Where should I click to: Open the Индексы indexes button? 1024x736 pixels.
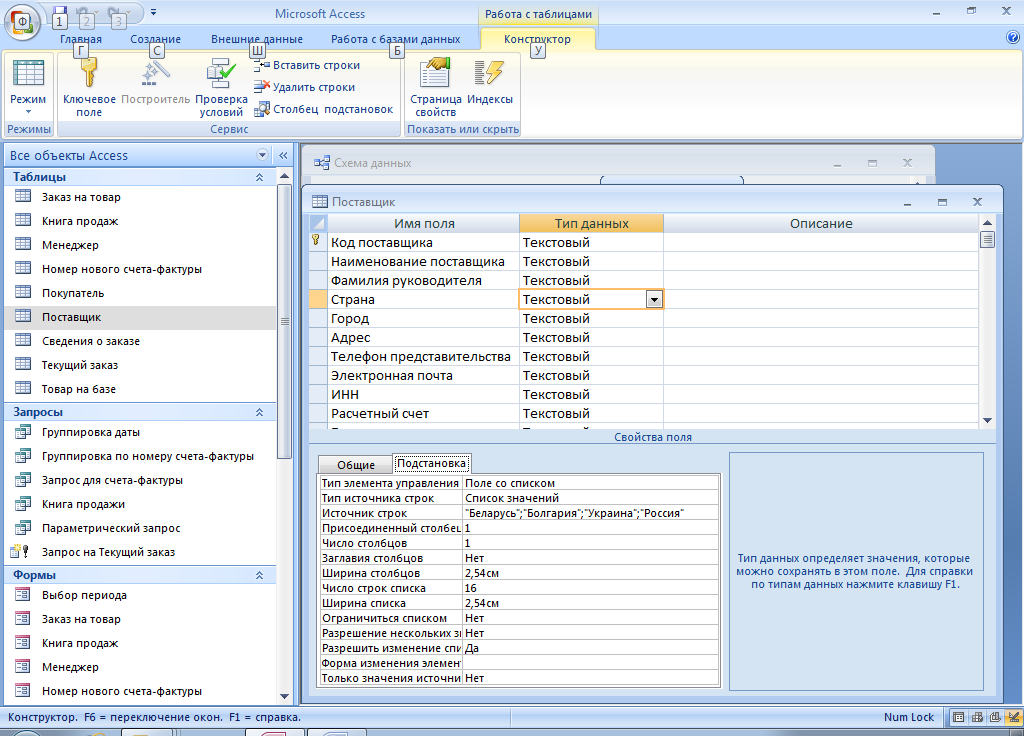point(490,81)
